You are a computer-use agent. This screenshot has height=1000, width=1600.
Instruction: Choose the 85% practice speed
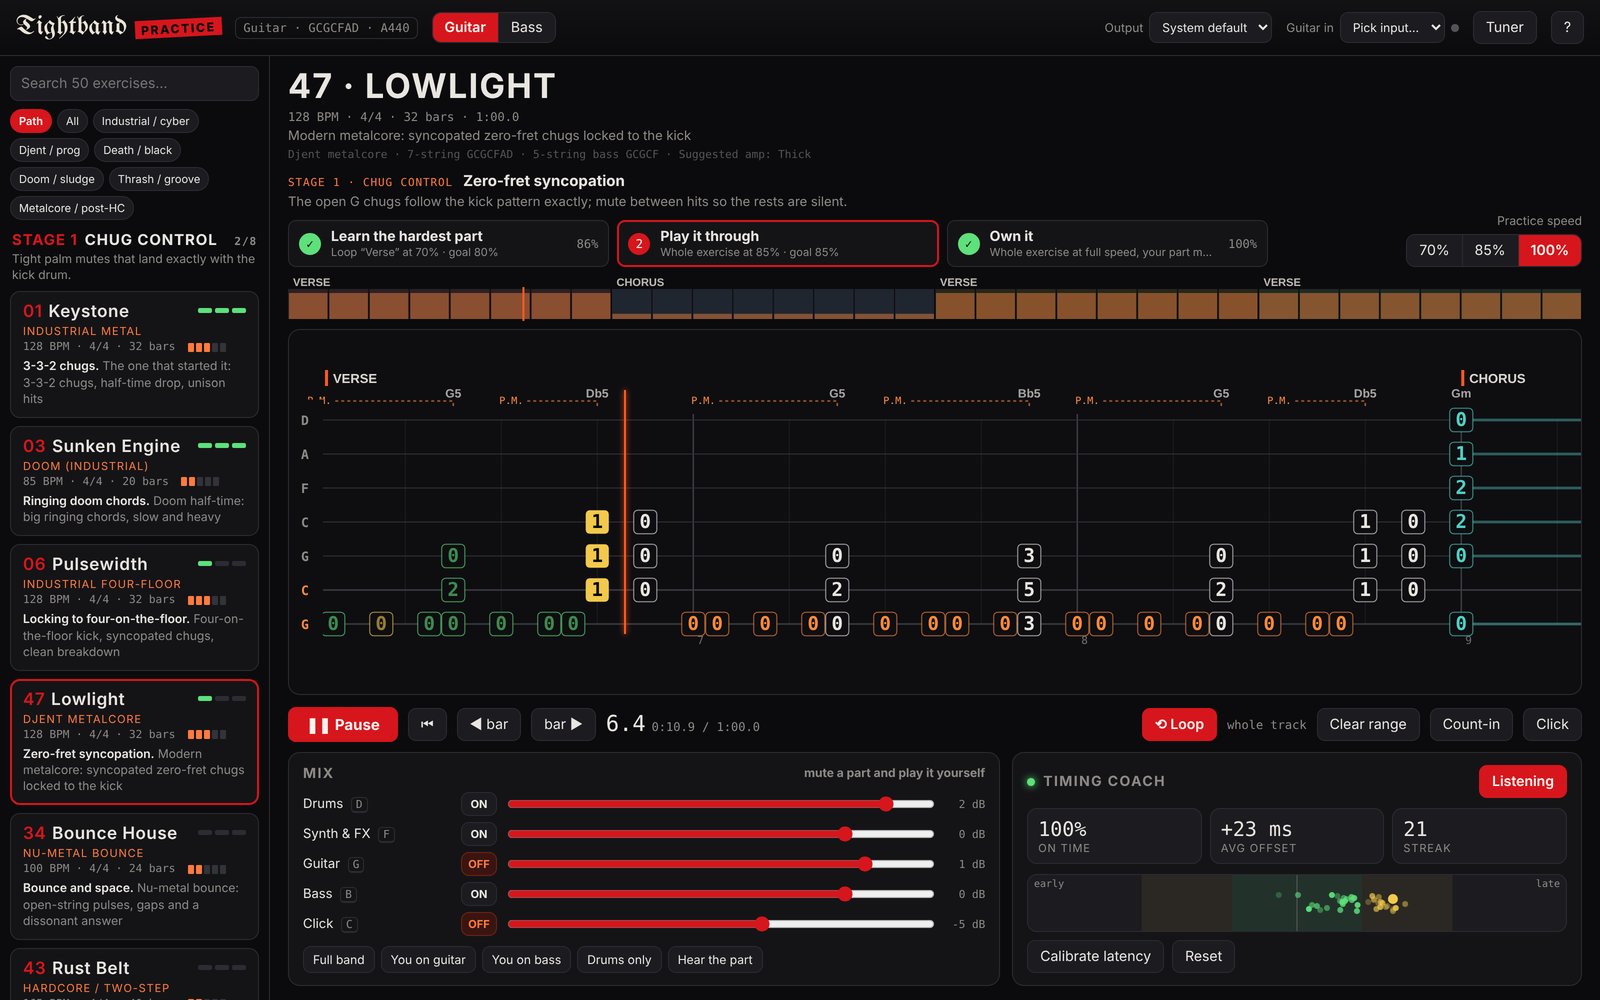[x=1490, y=250]
